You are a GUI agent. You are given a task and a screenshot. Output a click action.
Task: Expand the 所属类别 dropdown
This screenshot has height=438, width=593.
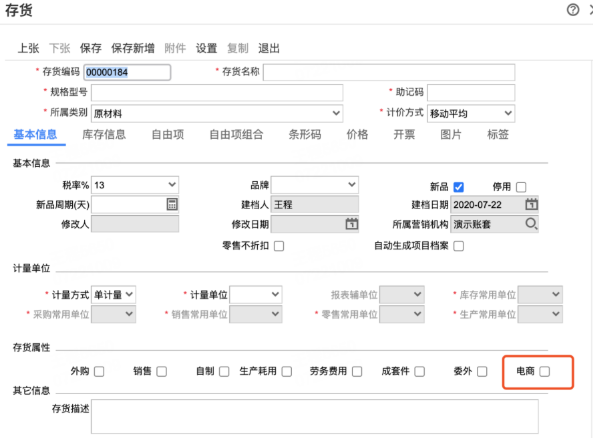(217, 113)
